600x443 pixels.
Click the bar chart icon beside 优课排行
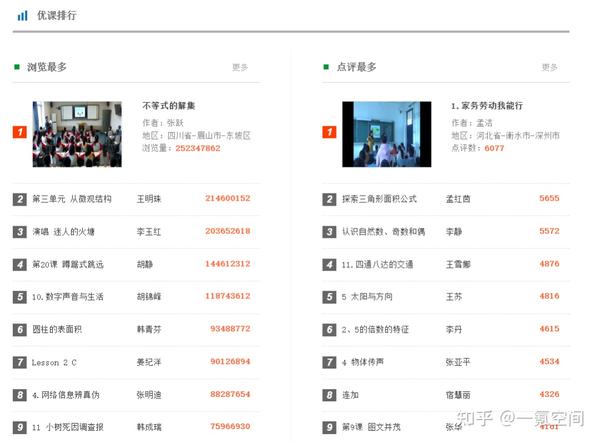(23, 16)
